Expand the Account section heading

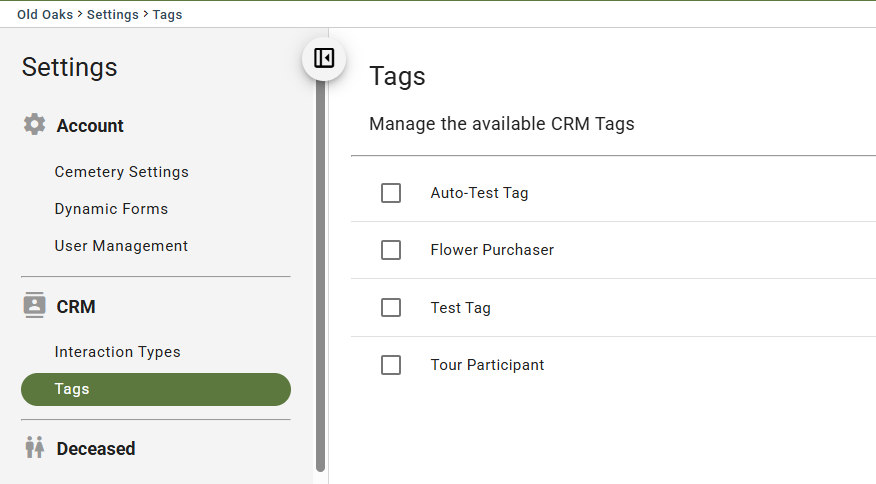click(90, 126)
